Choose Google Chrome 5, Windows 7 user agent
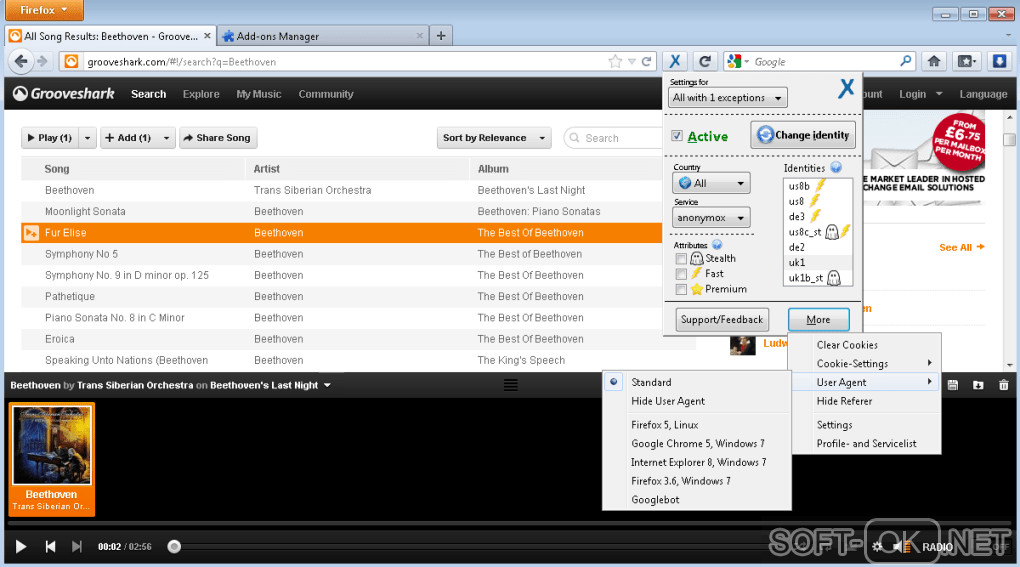Screen dimensions: 1020x567 (697, 443)
